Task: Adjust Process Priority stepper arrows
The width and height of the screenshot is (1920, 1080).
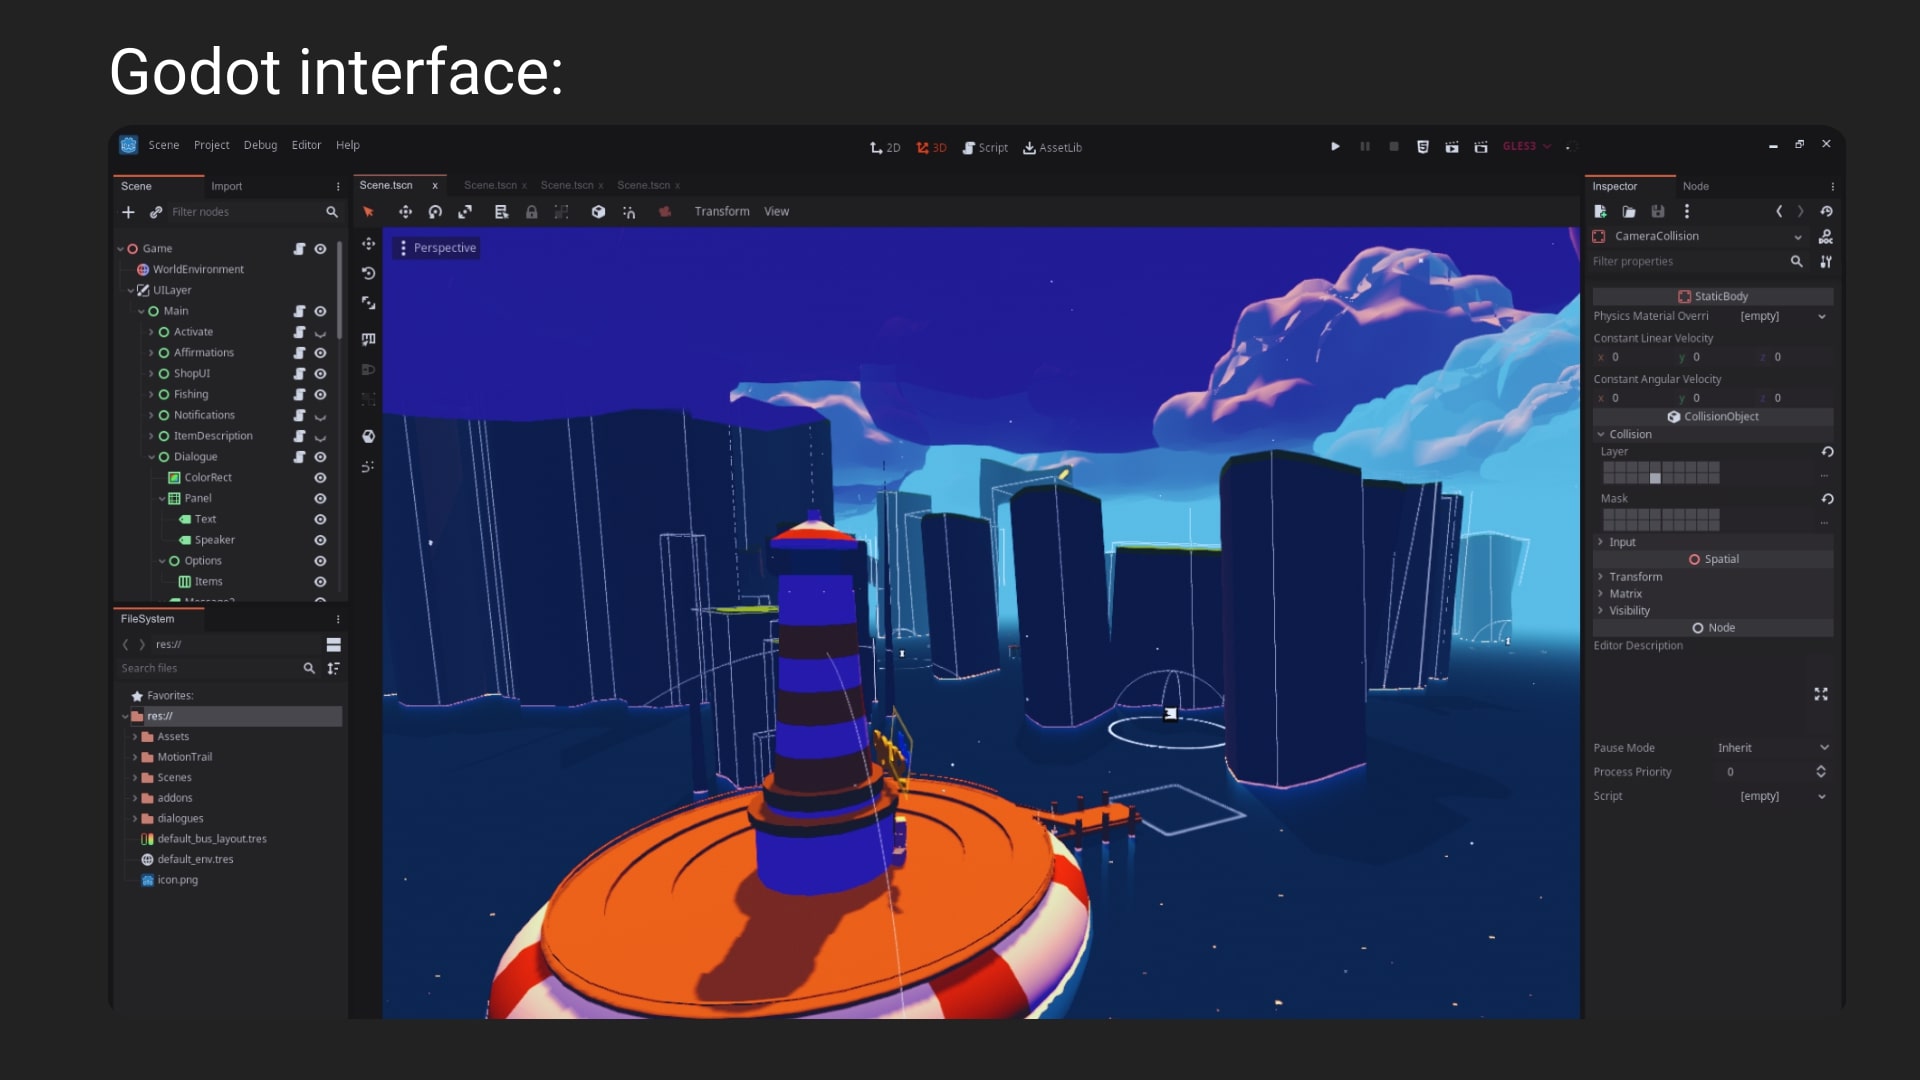Action: click(1821, 772)
